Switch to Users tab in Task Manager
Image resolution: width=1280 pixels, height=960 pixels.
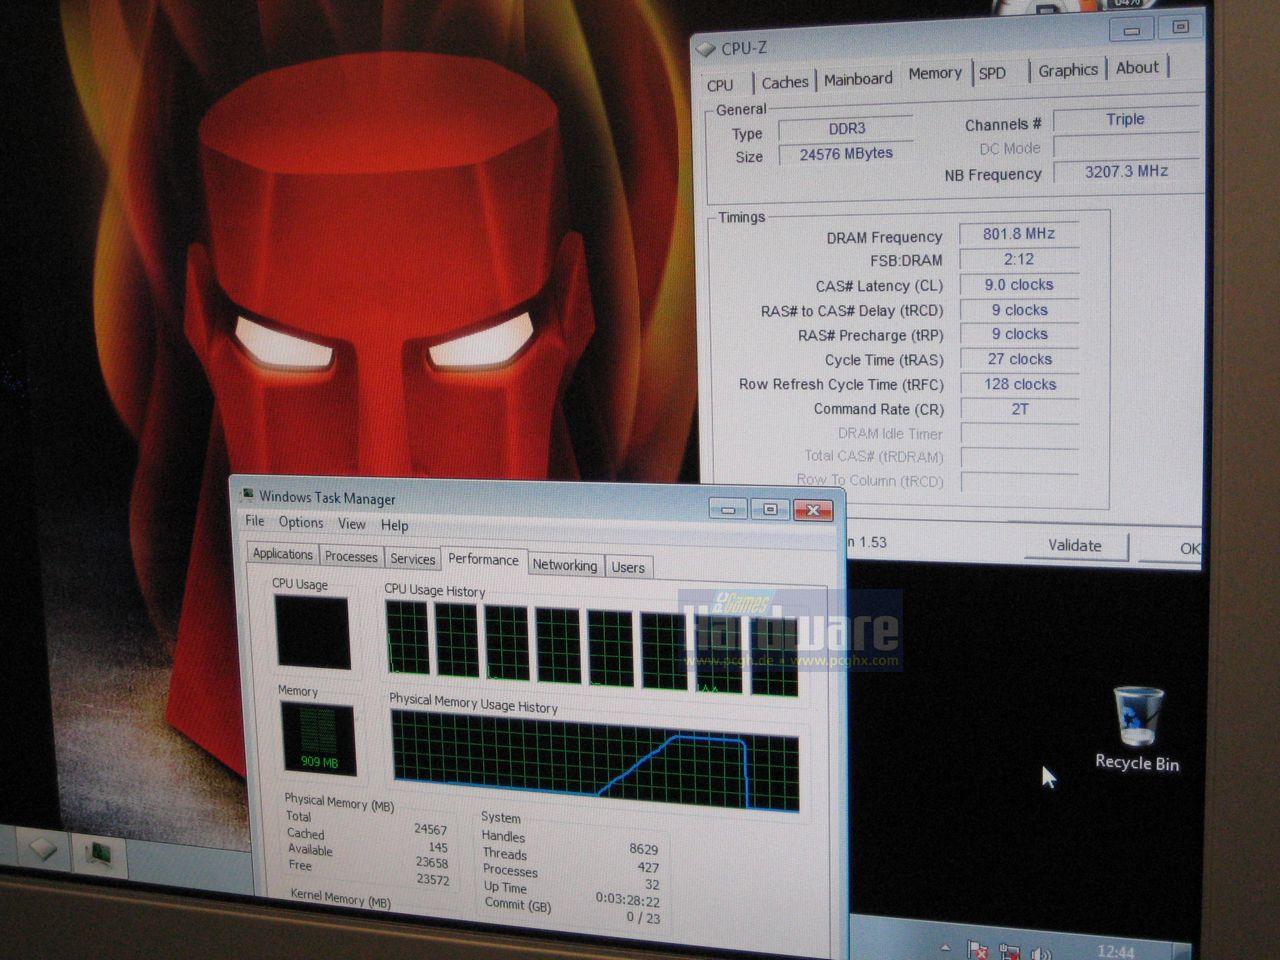628,567
